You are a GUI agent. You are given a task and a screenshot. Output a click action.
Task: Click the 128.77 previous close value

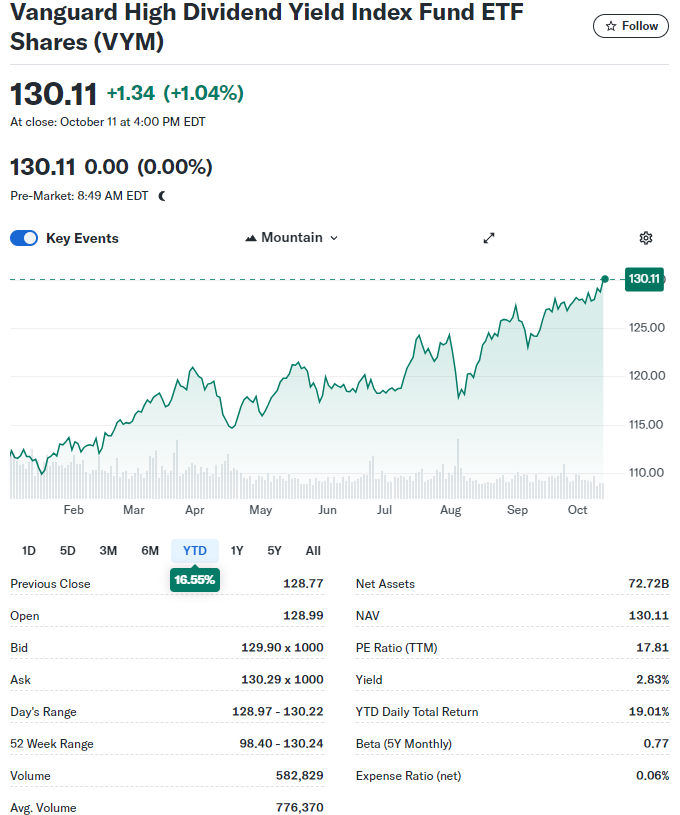pos(303,583)
